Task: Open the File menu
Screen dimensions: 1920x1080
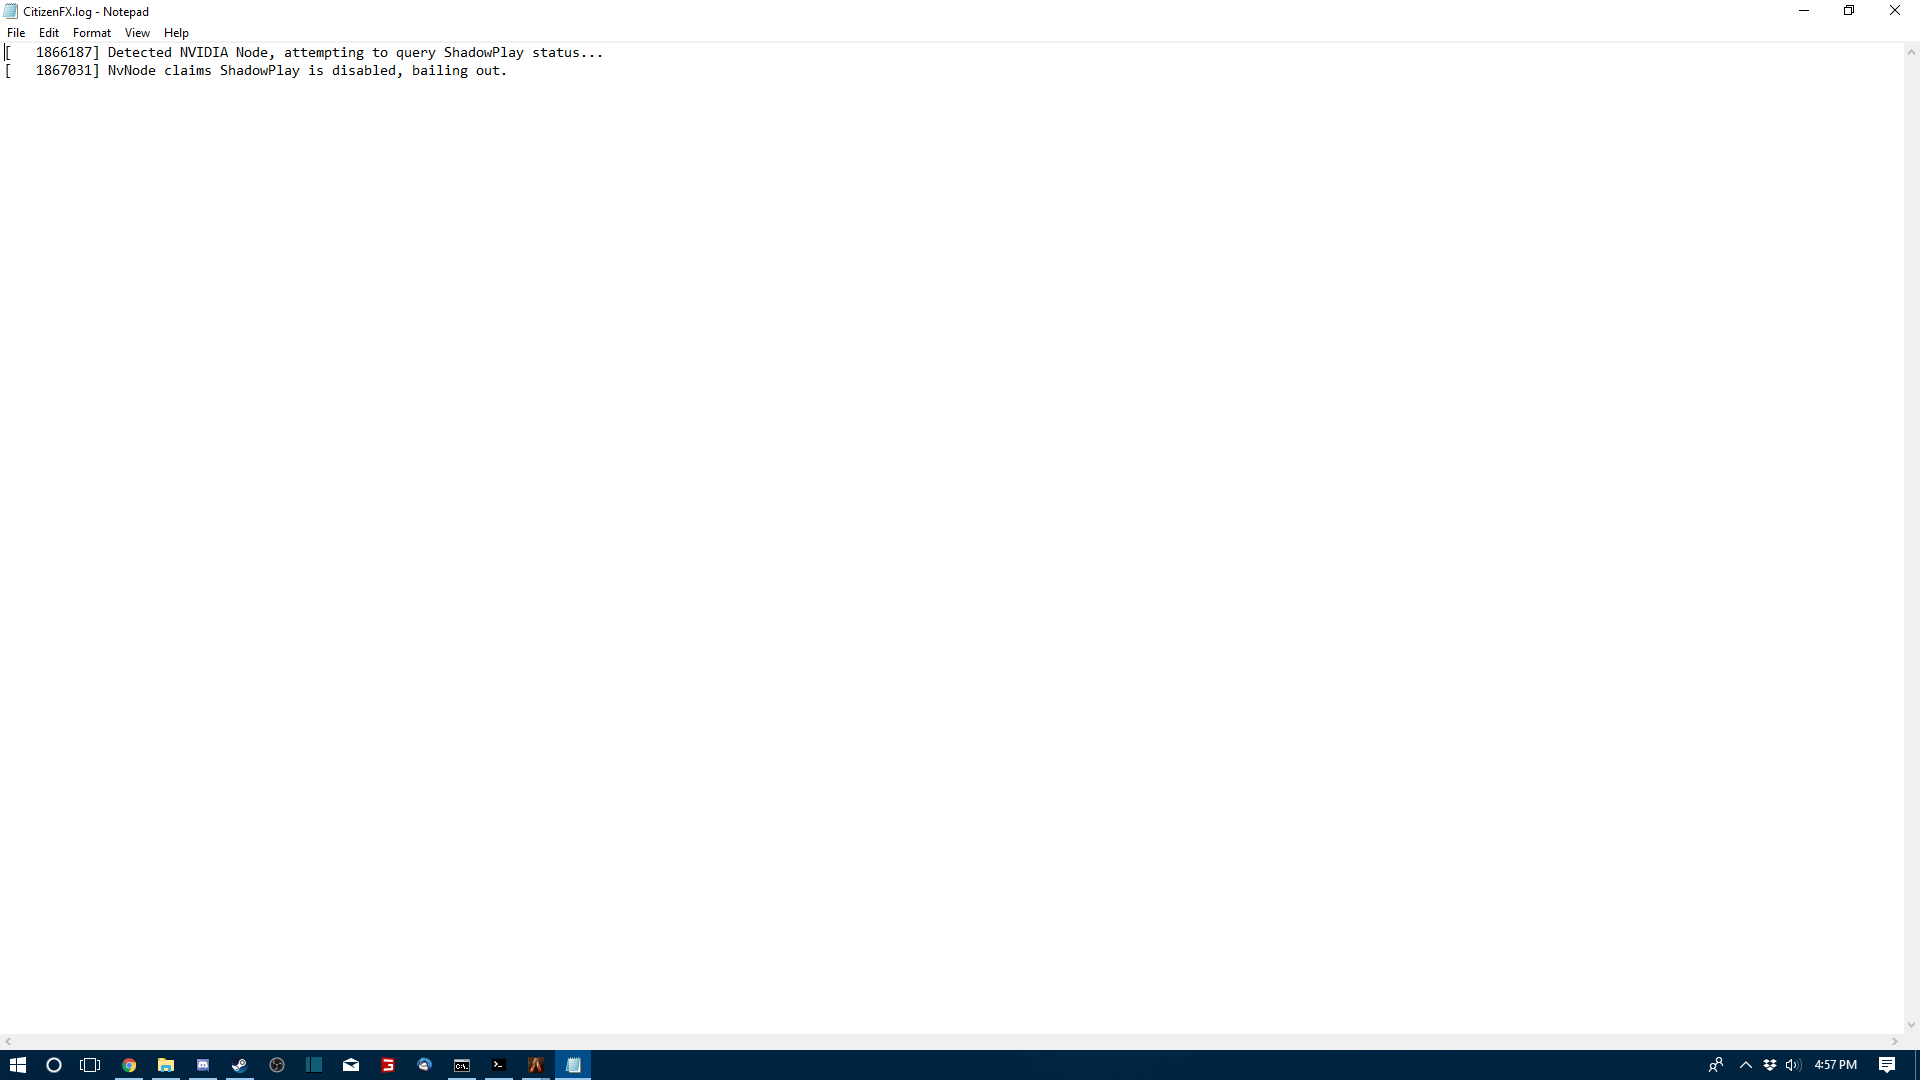Action: coord(16,33)
